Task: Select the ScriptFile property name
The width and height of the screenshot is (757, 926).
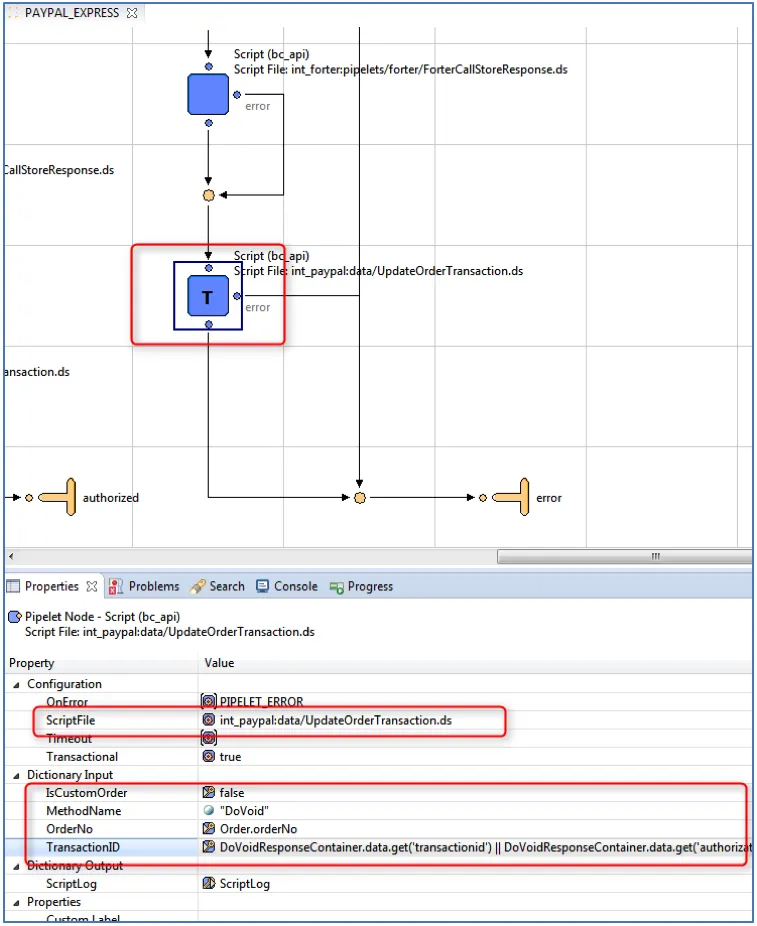Action: [70, 720]
